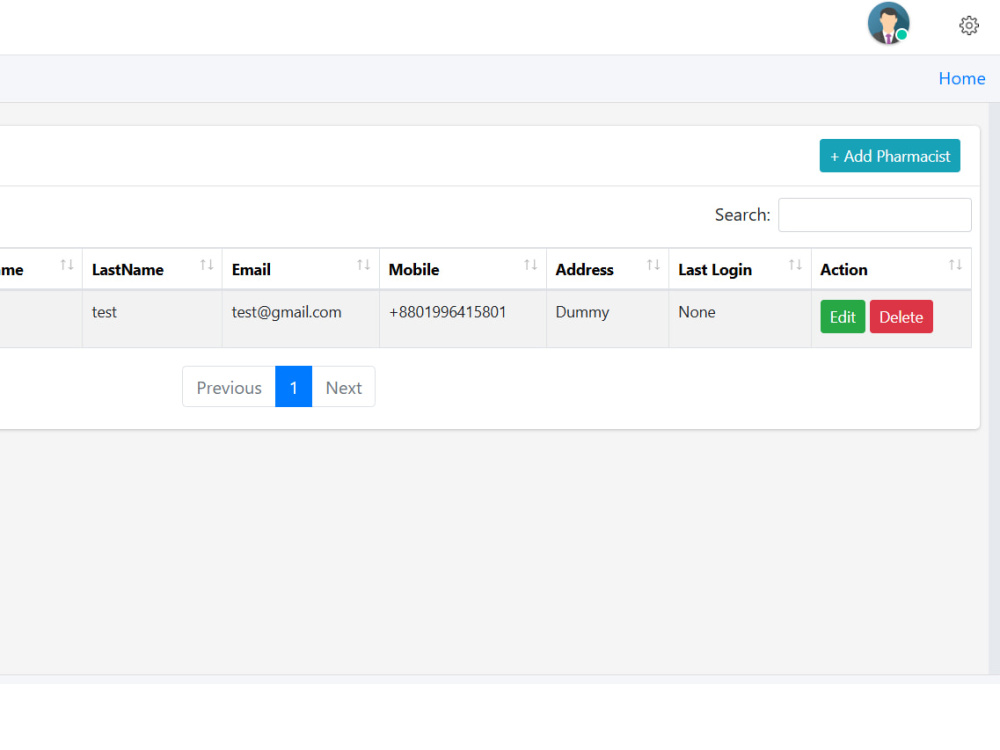Edit the test@gmail.com pharmacist
The width and height of the screenshot is (1000, 750).
click(x=842, y=317)
